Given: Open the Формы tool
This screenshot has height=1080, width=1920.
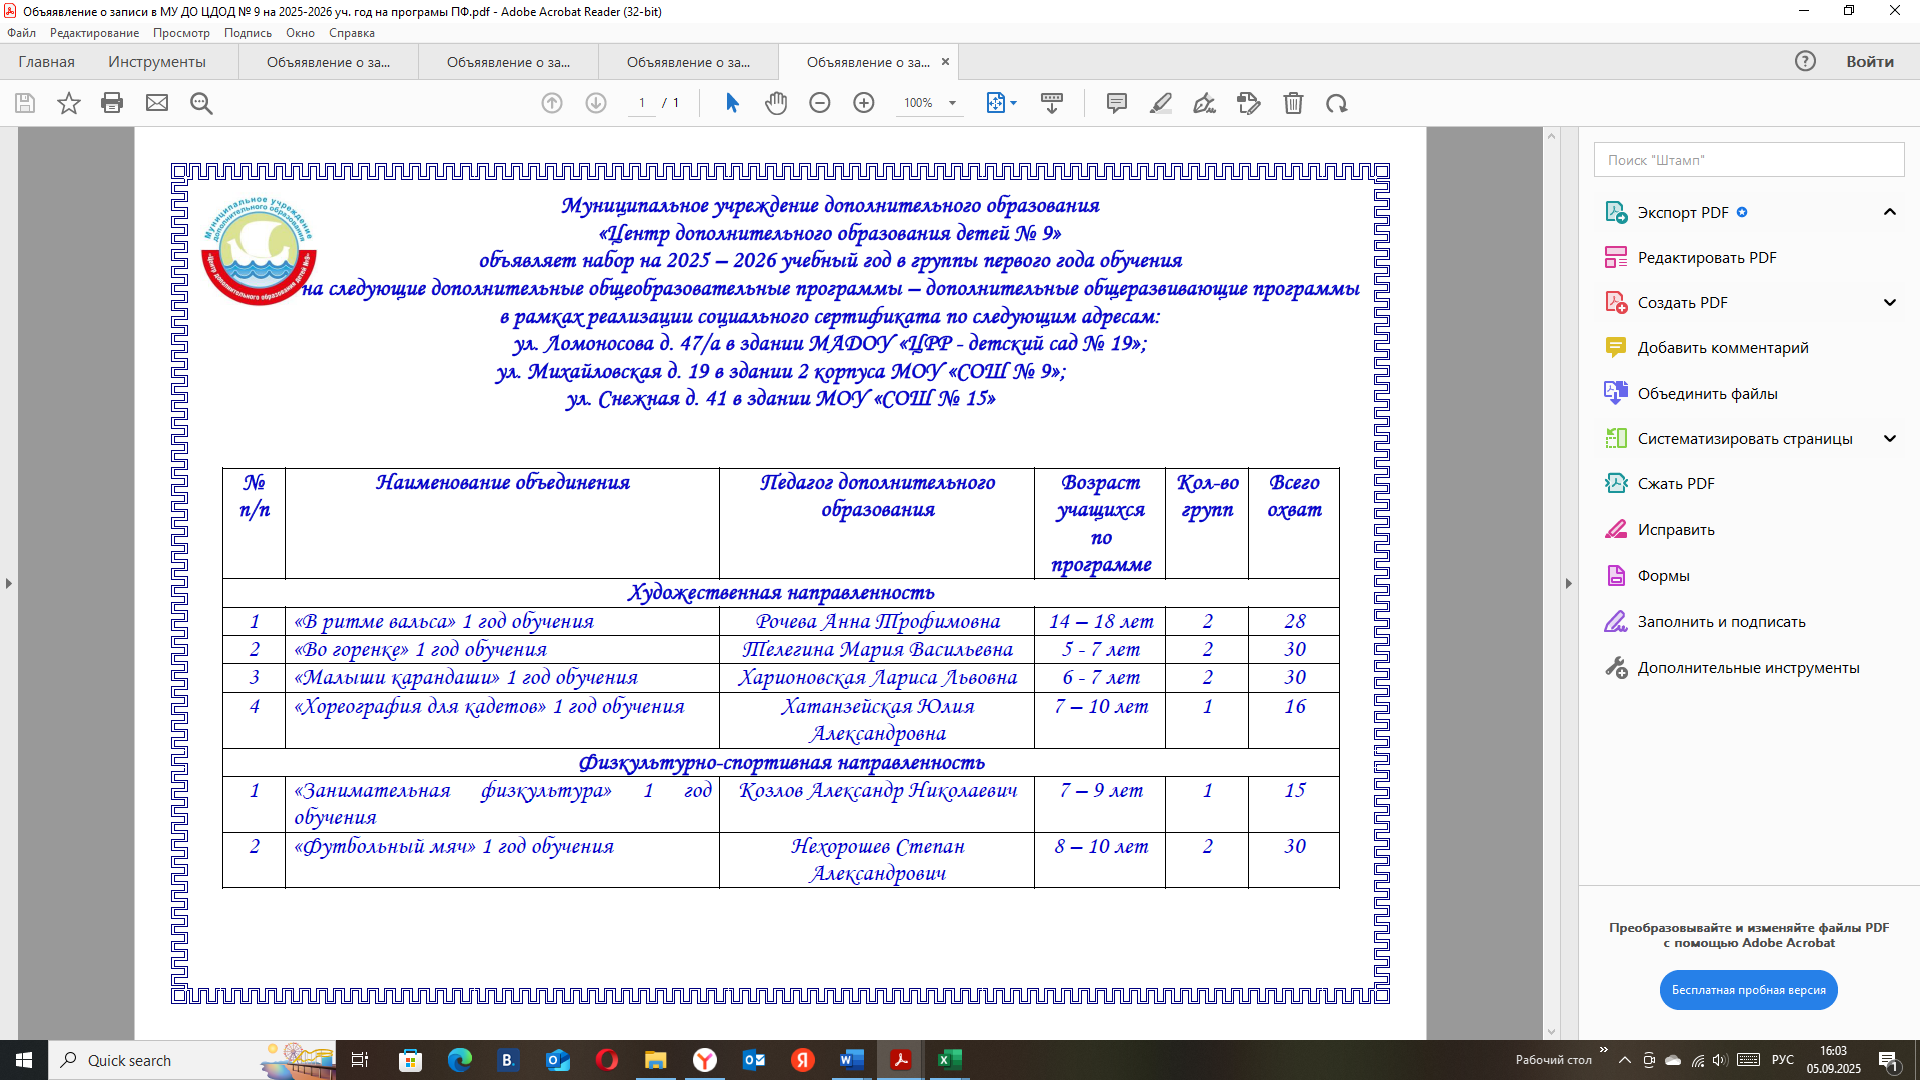Looking at the screenshot, I should (1647, 575).
